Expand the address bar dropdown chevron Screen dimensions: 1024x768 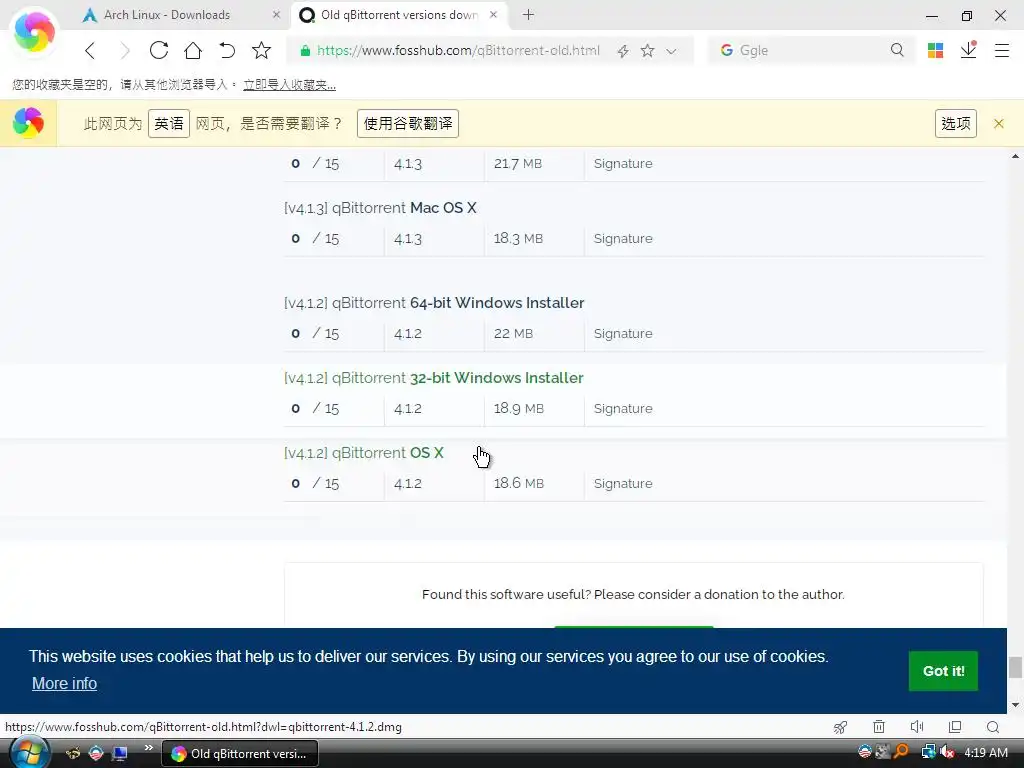(x=671, y=51)
